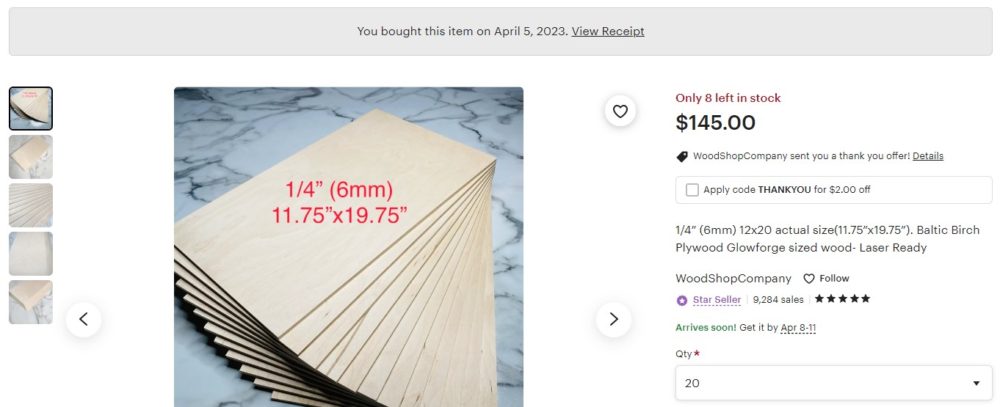Click the main plywood product image

348,250
